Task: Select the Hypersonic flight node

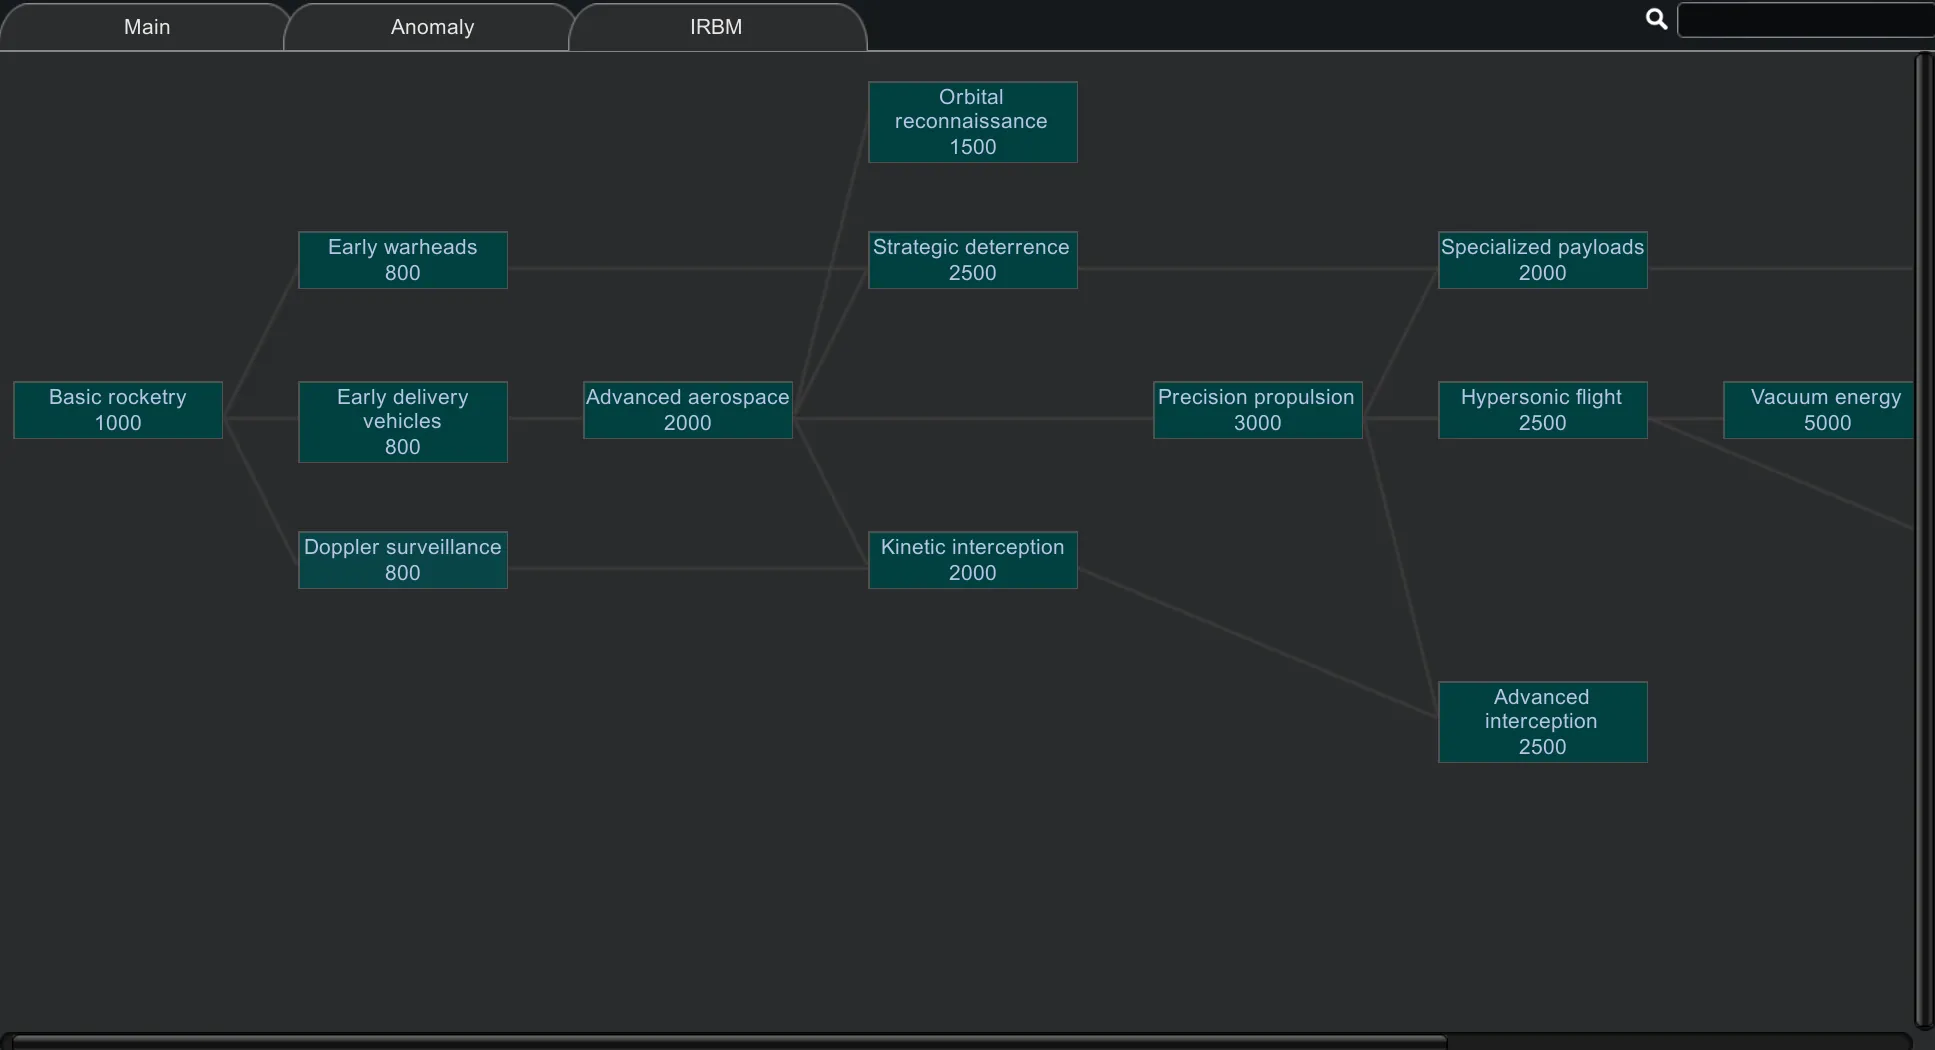Action: [x=1542, y=410]
